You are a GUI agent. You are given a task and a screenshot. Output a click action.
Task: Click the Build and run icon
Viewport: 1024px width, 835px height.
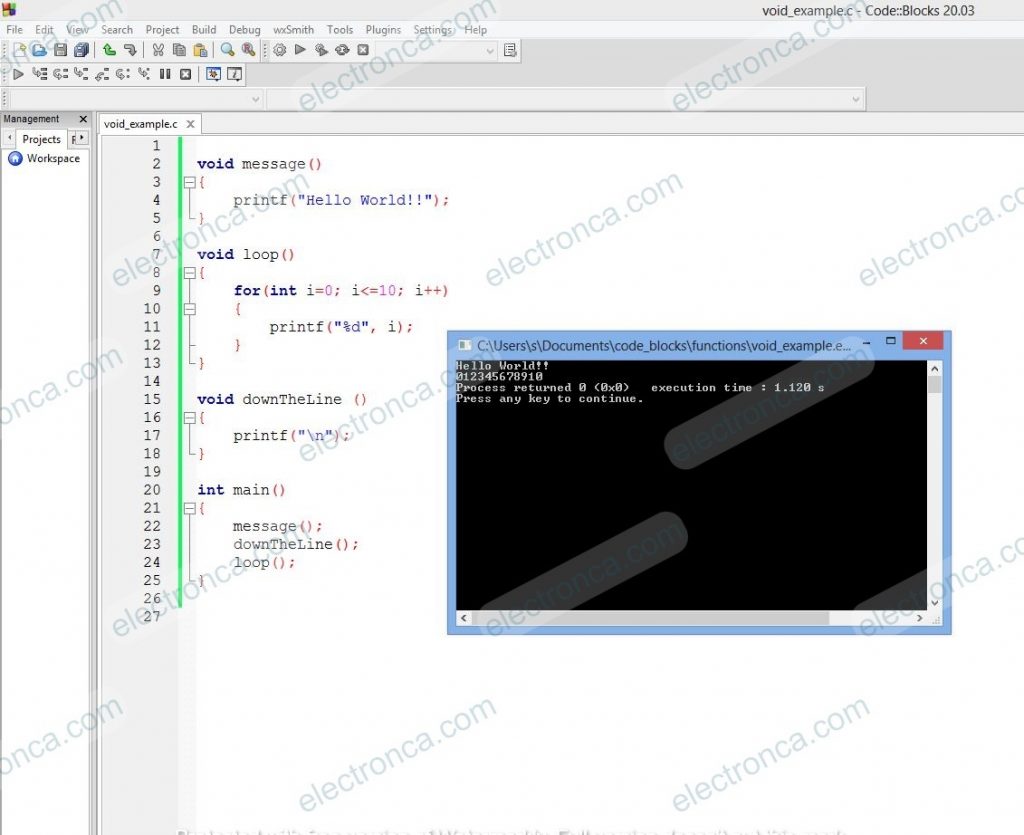[321, 50]
